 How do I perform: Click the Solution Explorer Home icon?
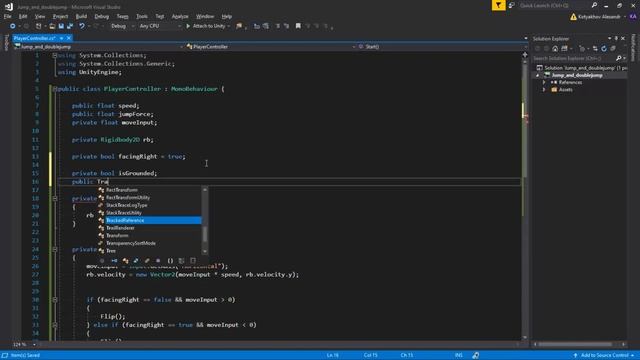click(x=555, y=49)
